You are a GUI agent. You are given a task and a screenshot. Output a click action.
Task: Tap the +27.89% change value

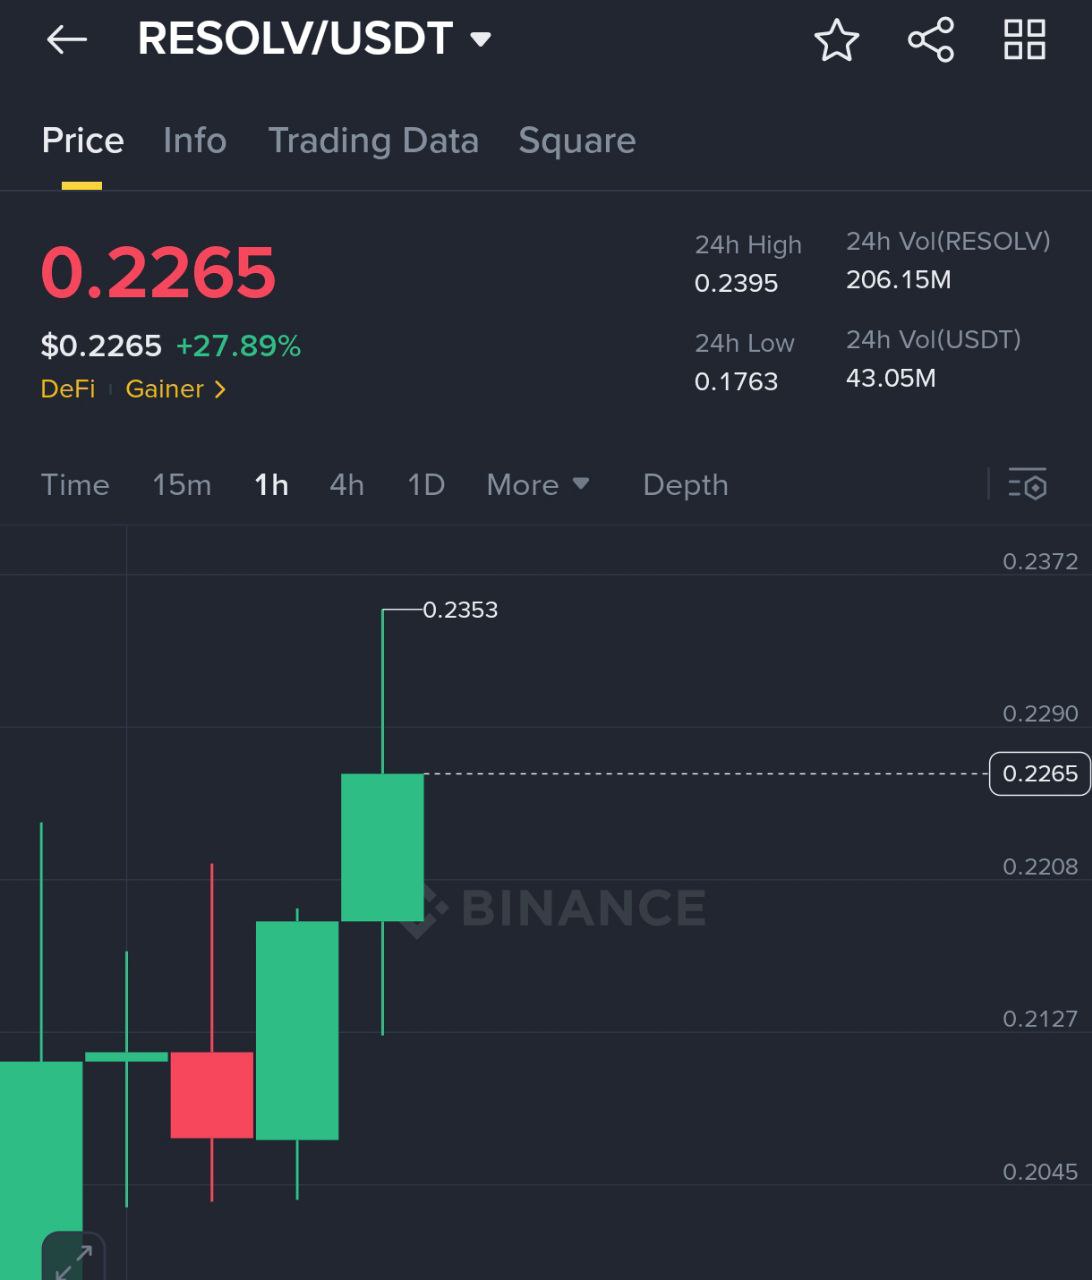[x=238, y=346]
